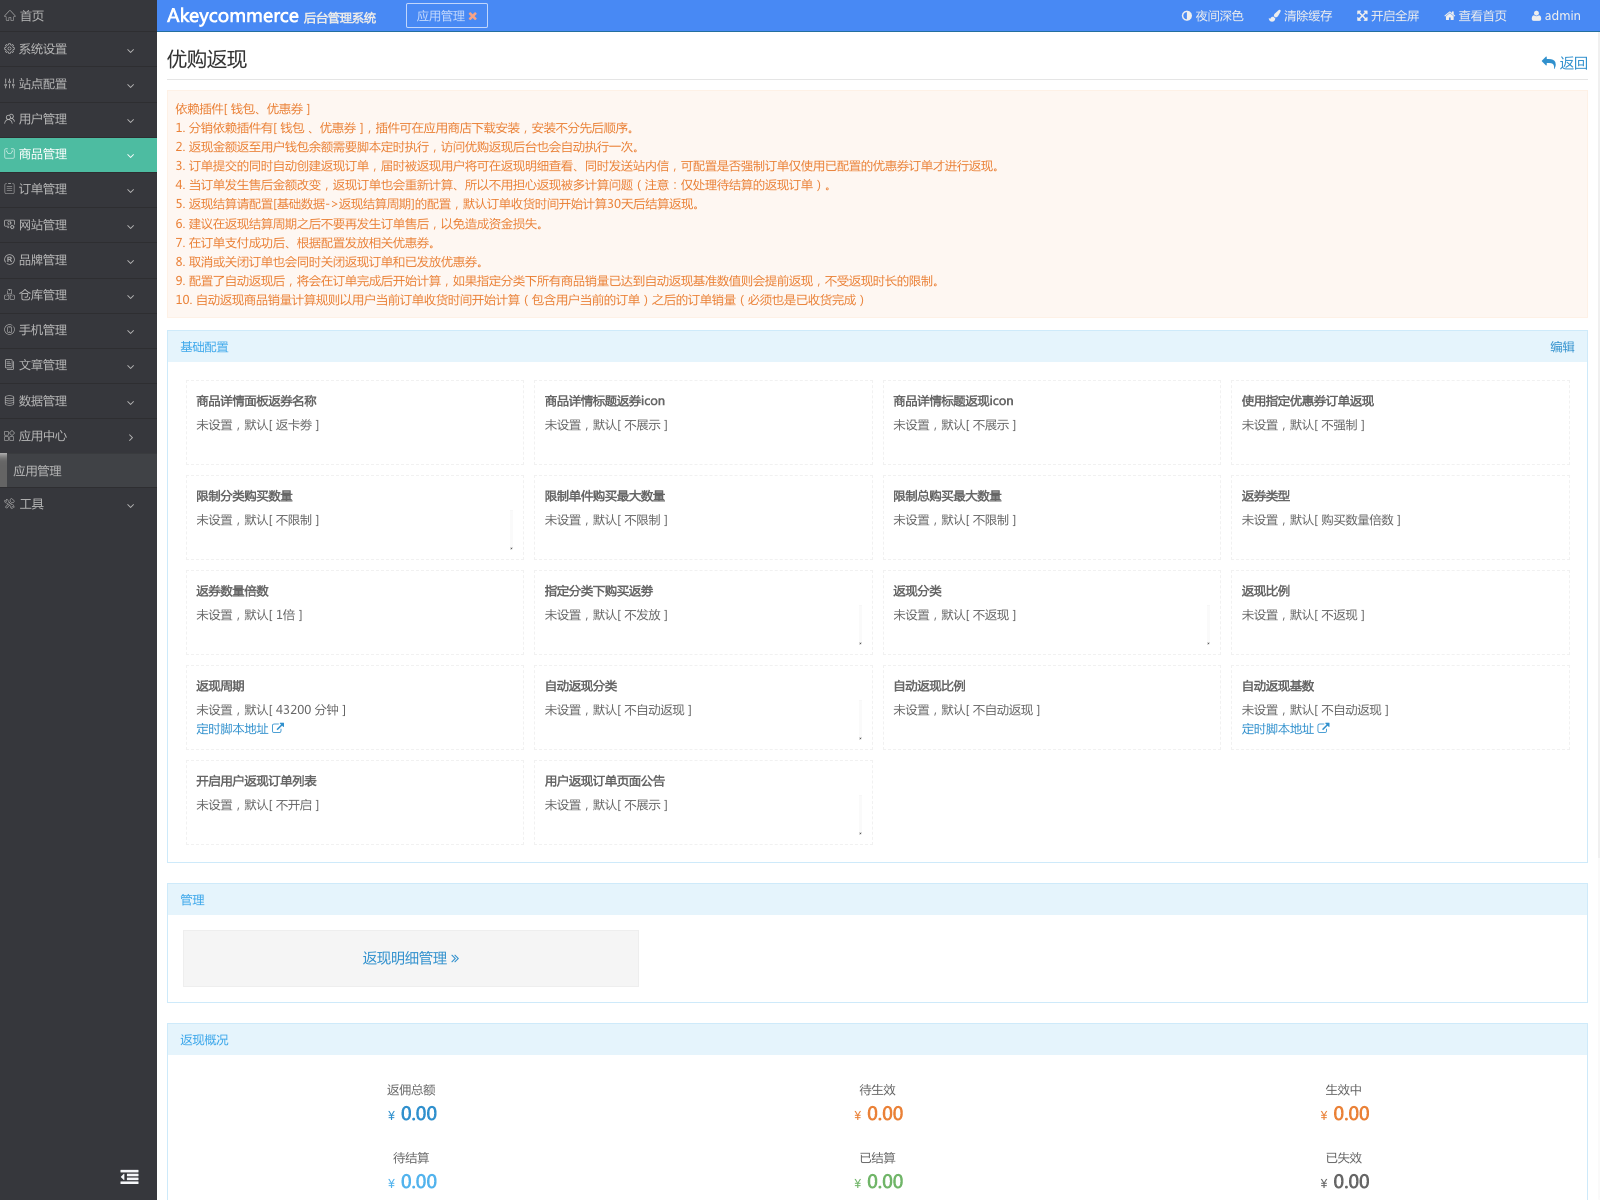Click 返券类型 config card
The height and width of the screenshot is (1200, 1600).
coord(1400,517)
